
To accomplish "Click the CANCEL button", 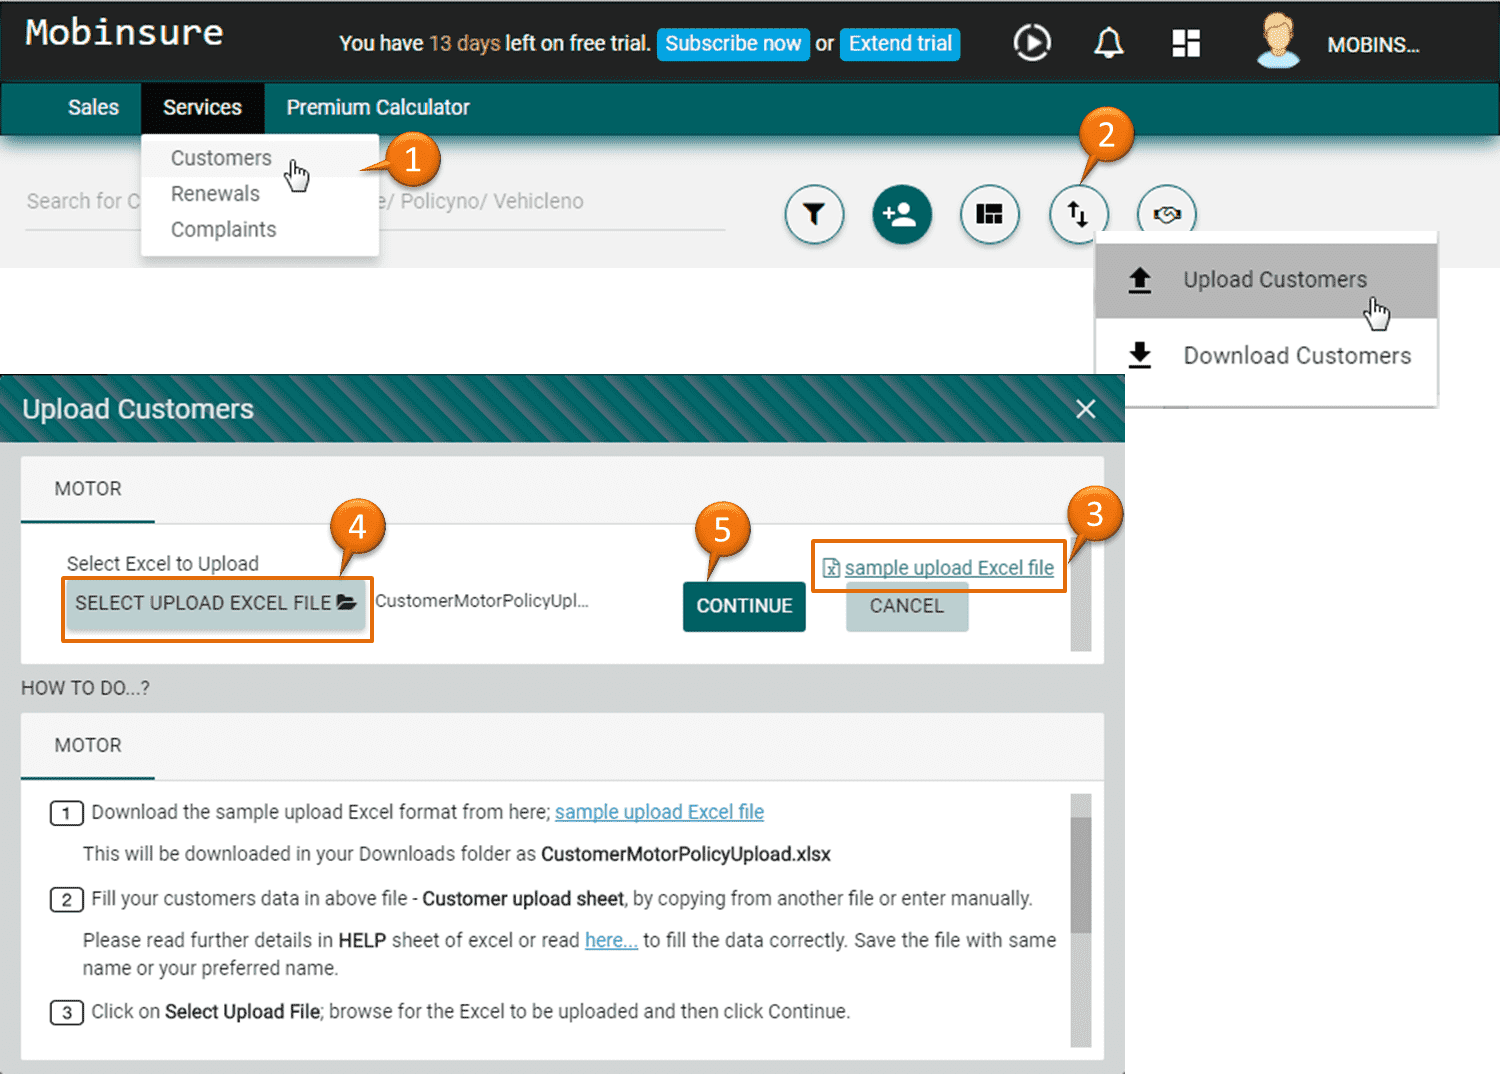I will click(907, 606).
